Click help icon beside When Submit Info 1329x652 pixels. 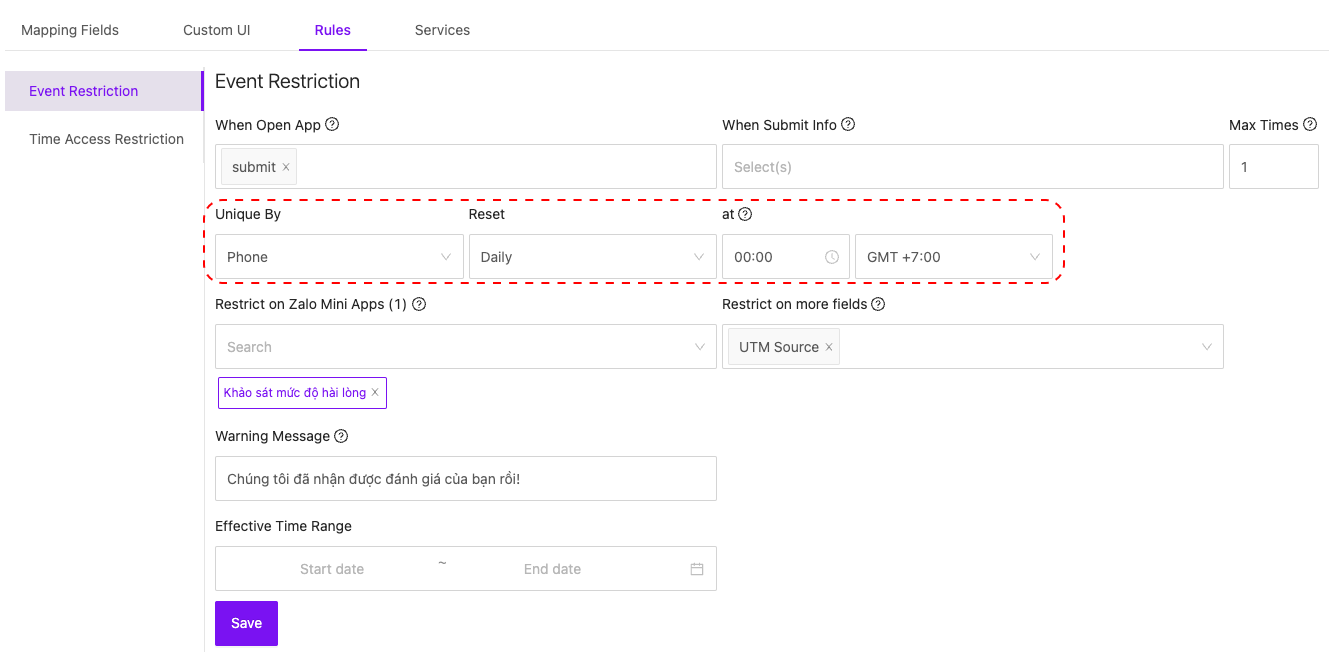click(848, 125)
